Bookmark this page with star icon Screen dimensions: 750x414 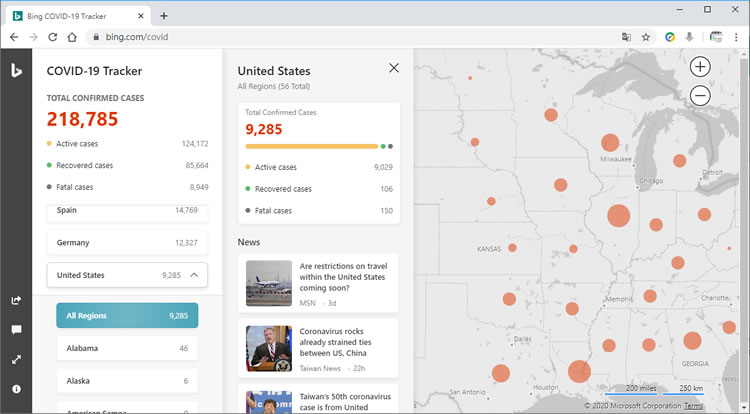pos(646,37)
